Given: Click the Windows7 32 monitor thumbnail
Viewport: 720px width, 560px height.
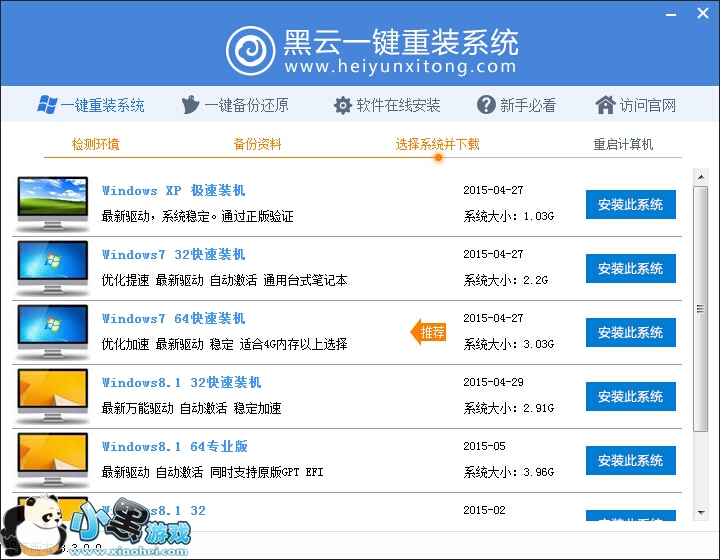Looking at the screenshot, I should click(53, 268).
